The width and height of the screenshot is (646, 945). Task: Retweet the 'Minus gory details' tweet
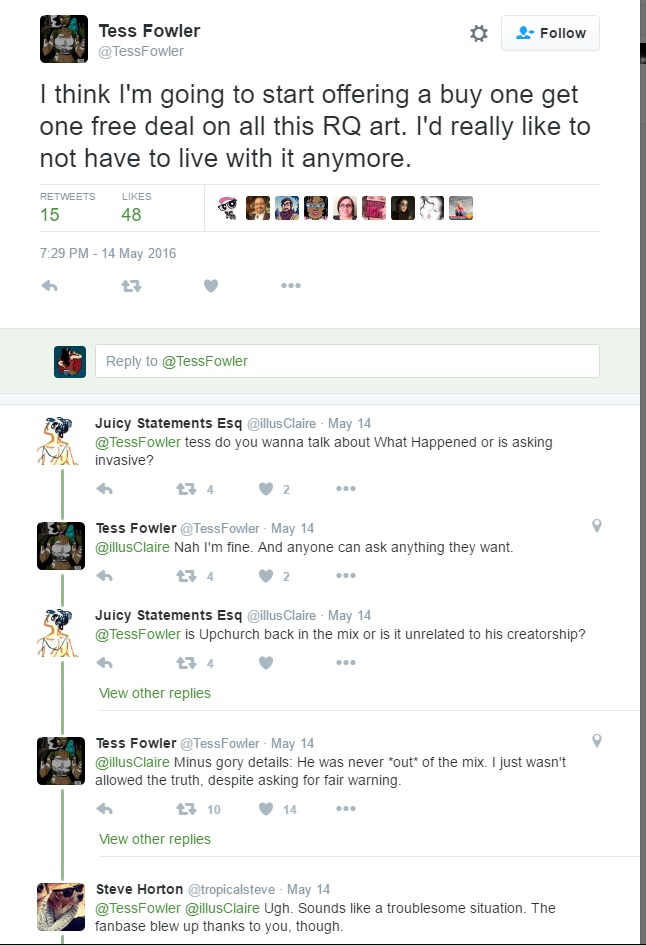pos(186,809)
